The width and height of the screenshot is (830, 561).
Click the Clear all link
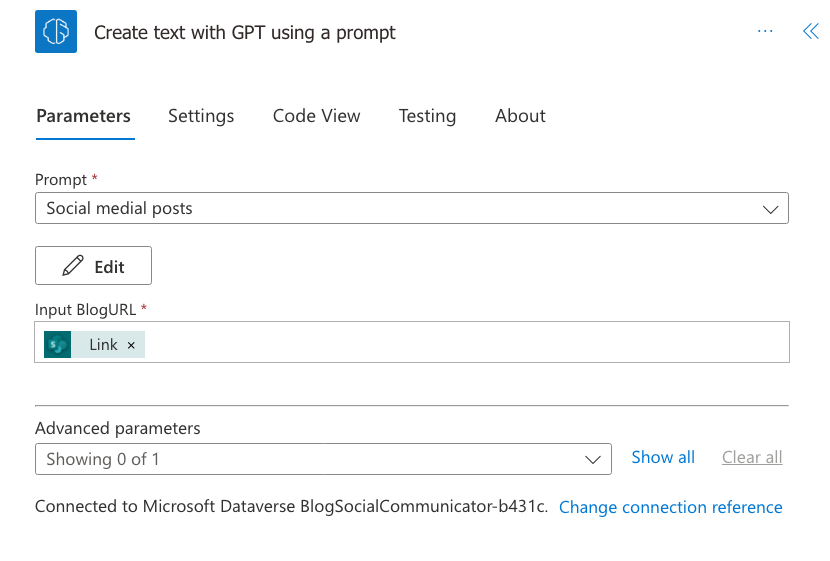point(752,457)
